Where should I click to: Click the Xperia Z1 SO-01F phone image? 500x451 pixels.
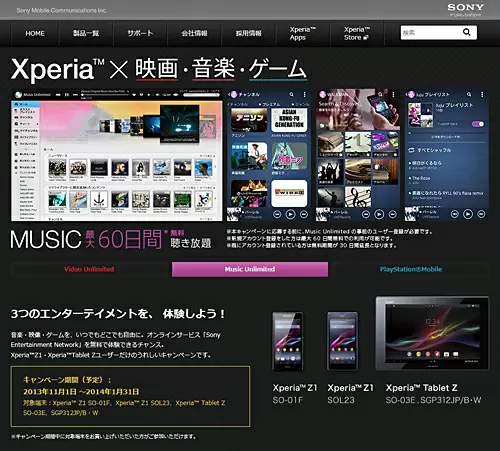click(288, 341)
